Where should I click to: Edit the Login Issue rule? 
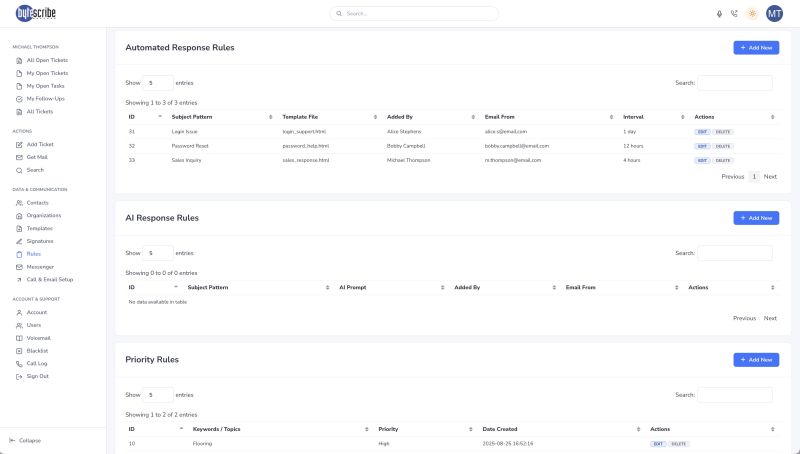[x=702, y=132]
